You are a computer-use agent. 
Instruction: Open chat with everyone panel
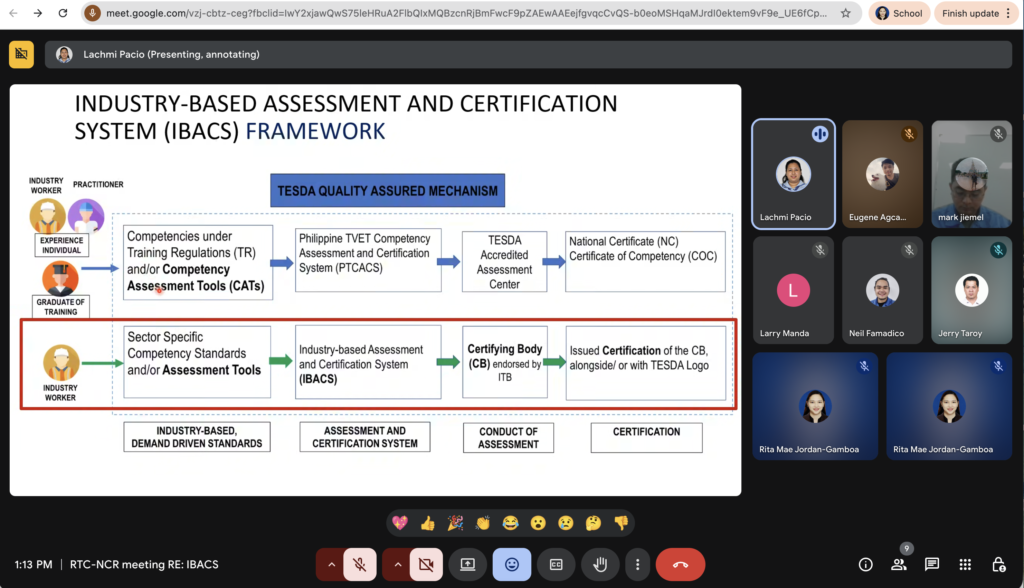coord(932,564)
